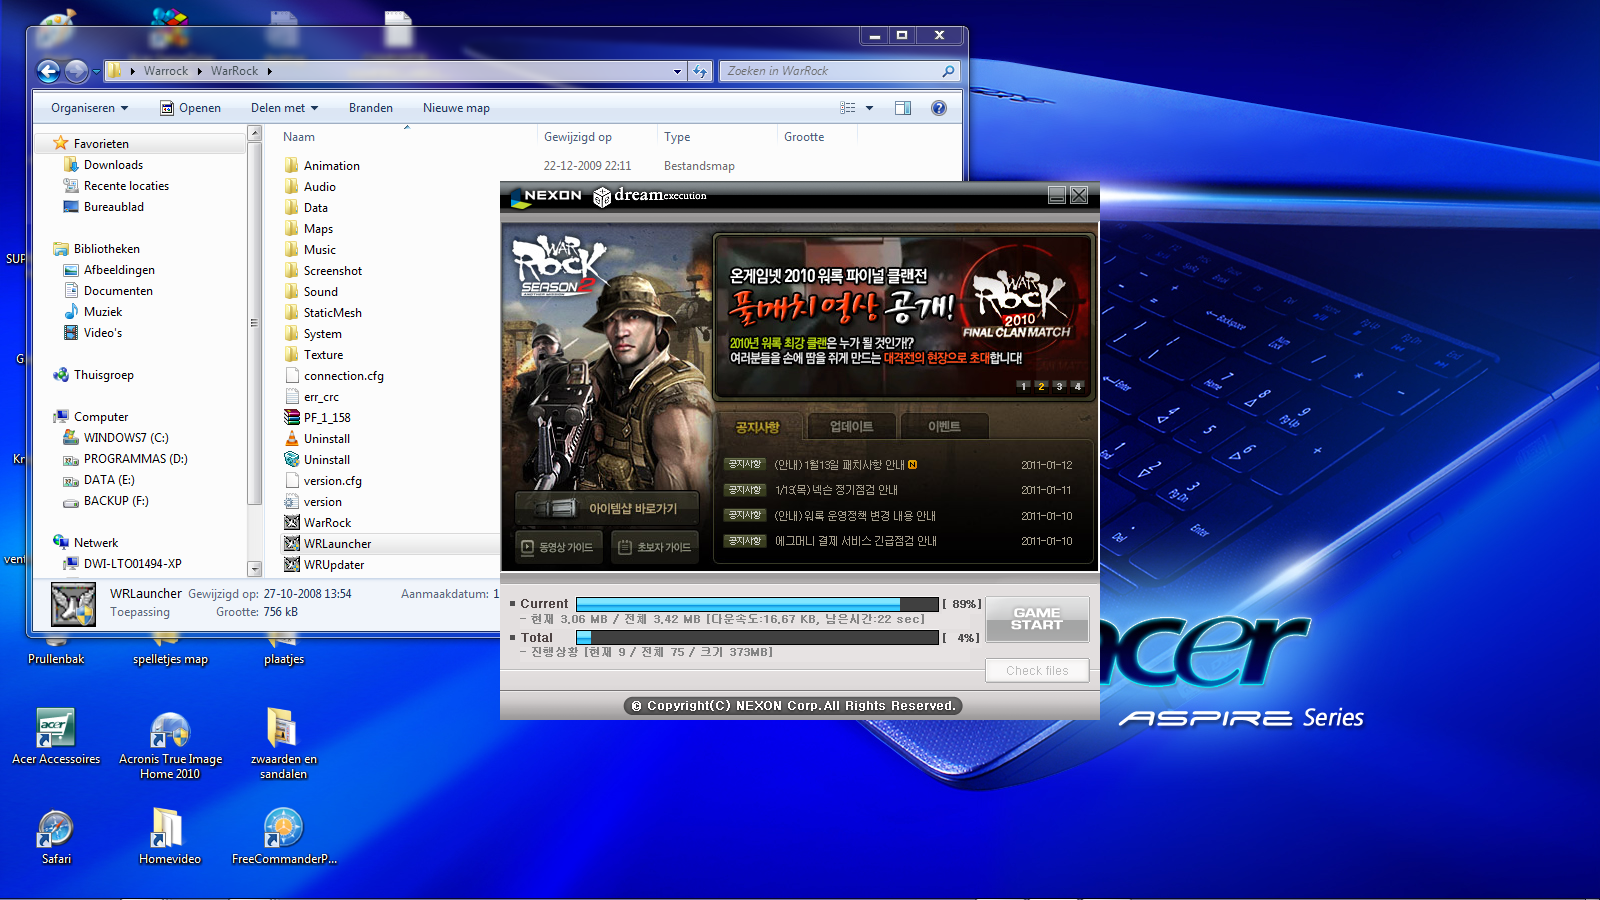1600x900 pixels.
Task: Select banner page 3 indicator
Action: 1059,386
